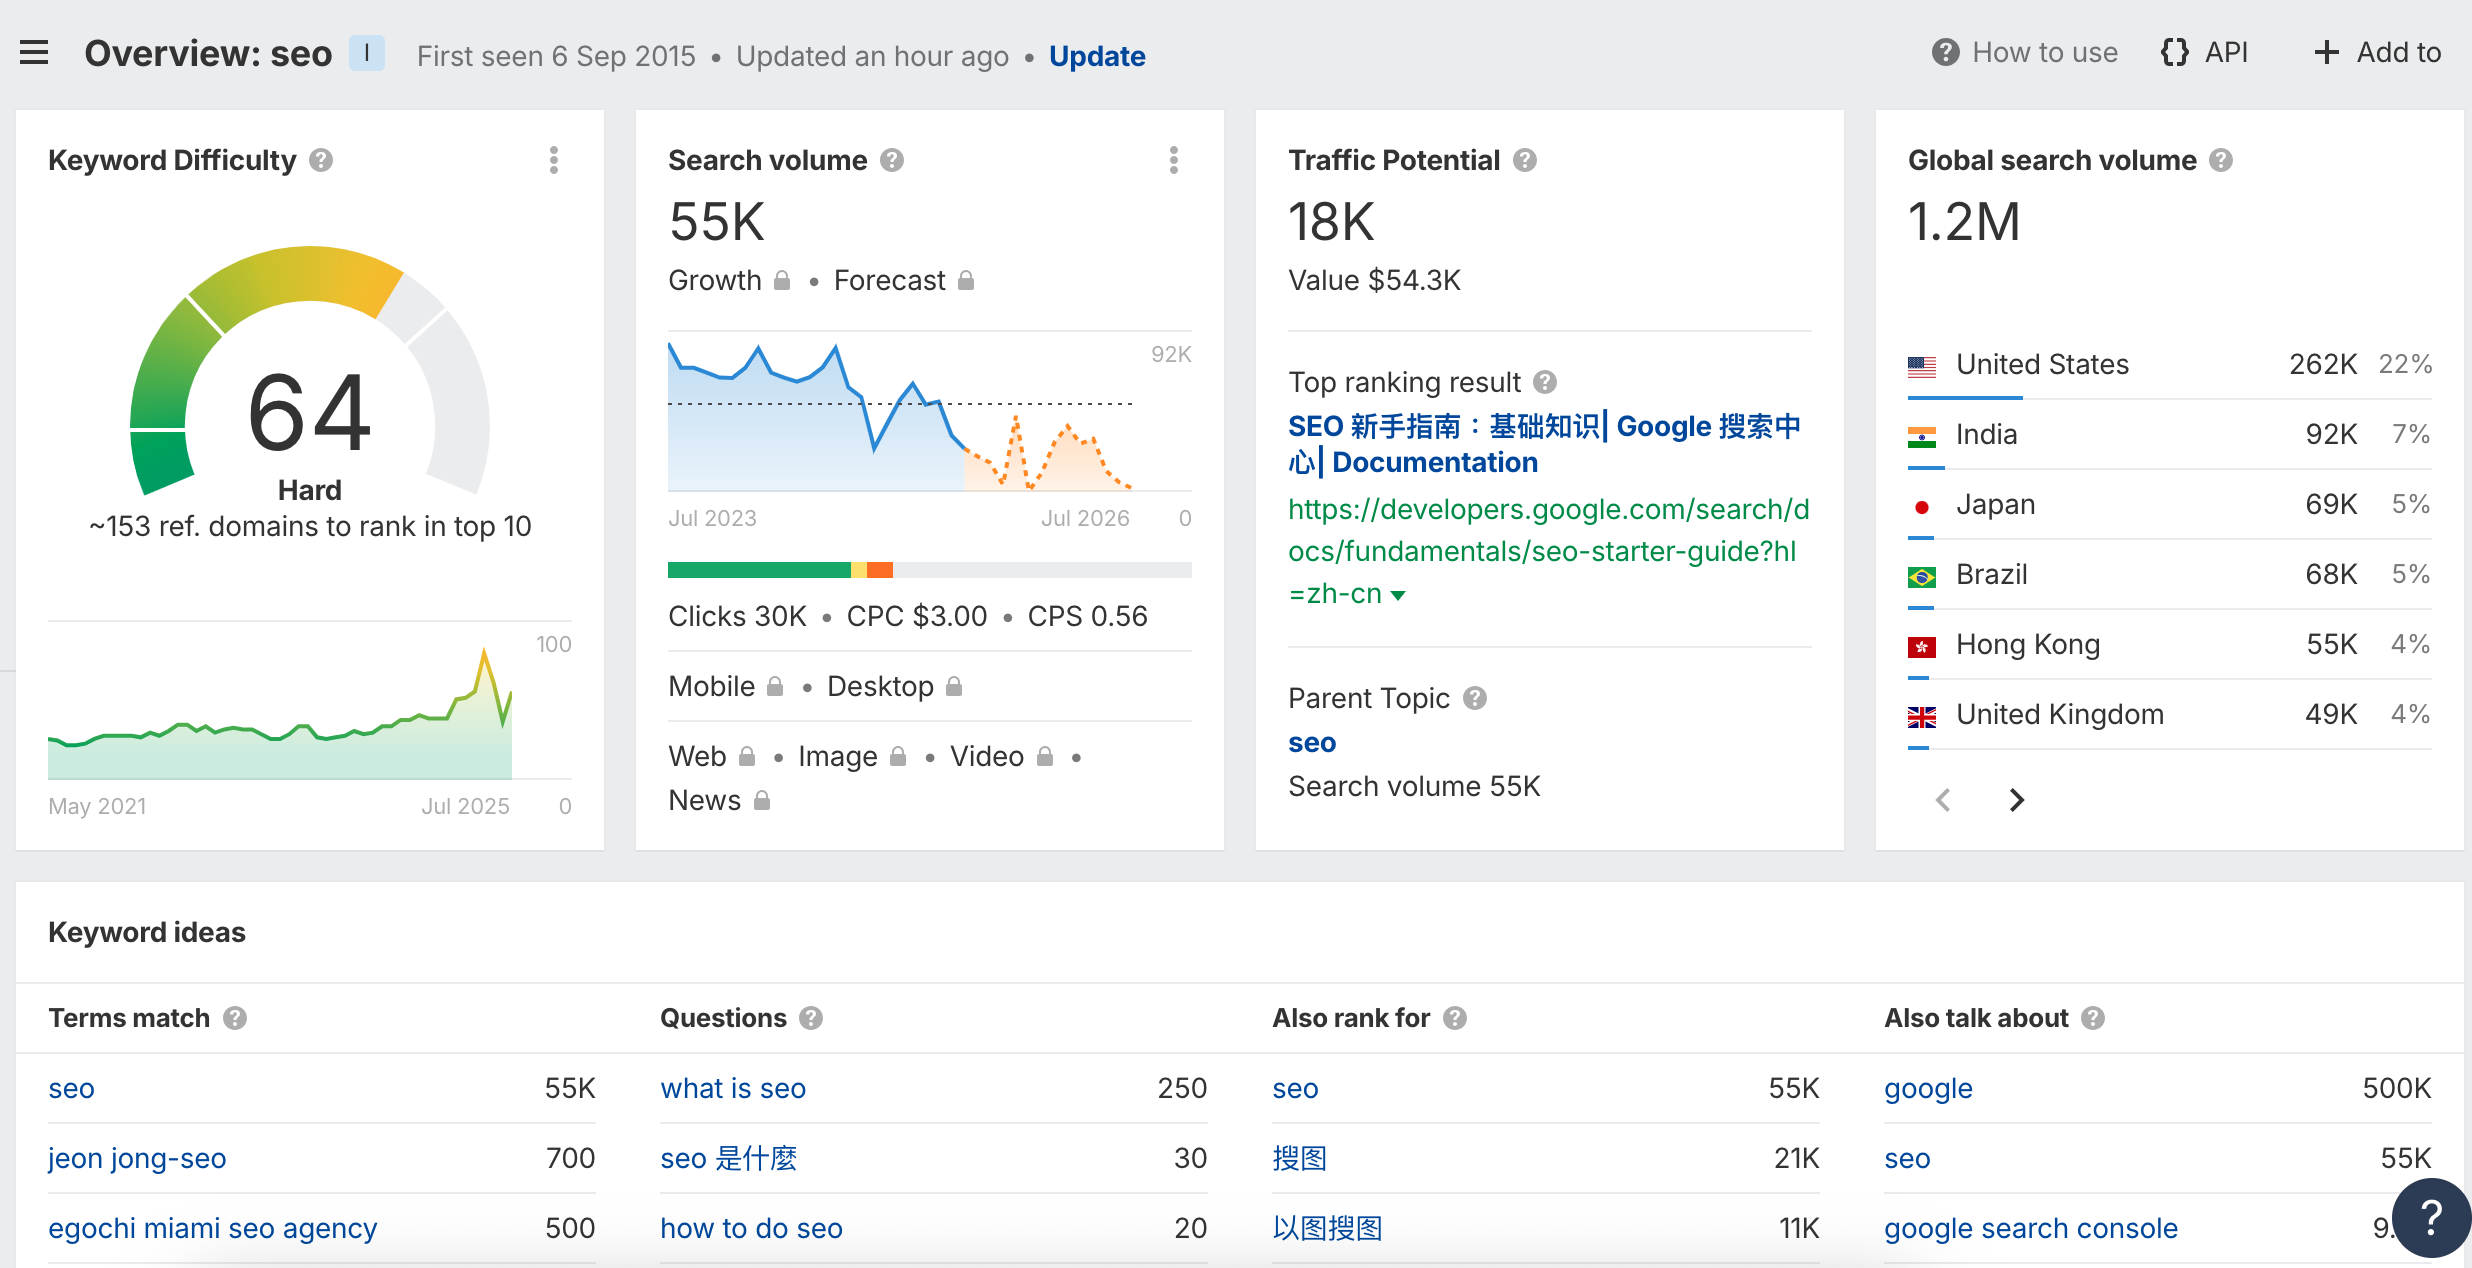The width and height of the screenshot is (2472, 1268).
Task: Go to next page of countries
Action: point(2016,800)
